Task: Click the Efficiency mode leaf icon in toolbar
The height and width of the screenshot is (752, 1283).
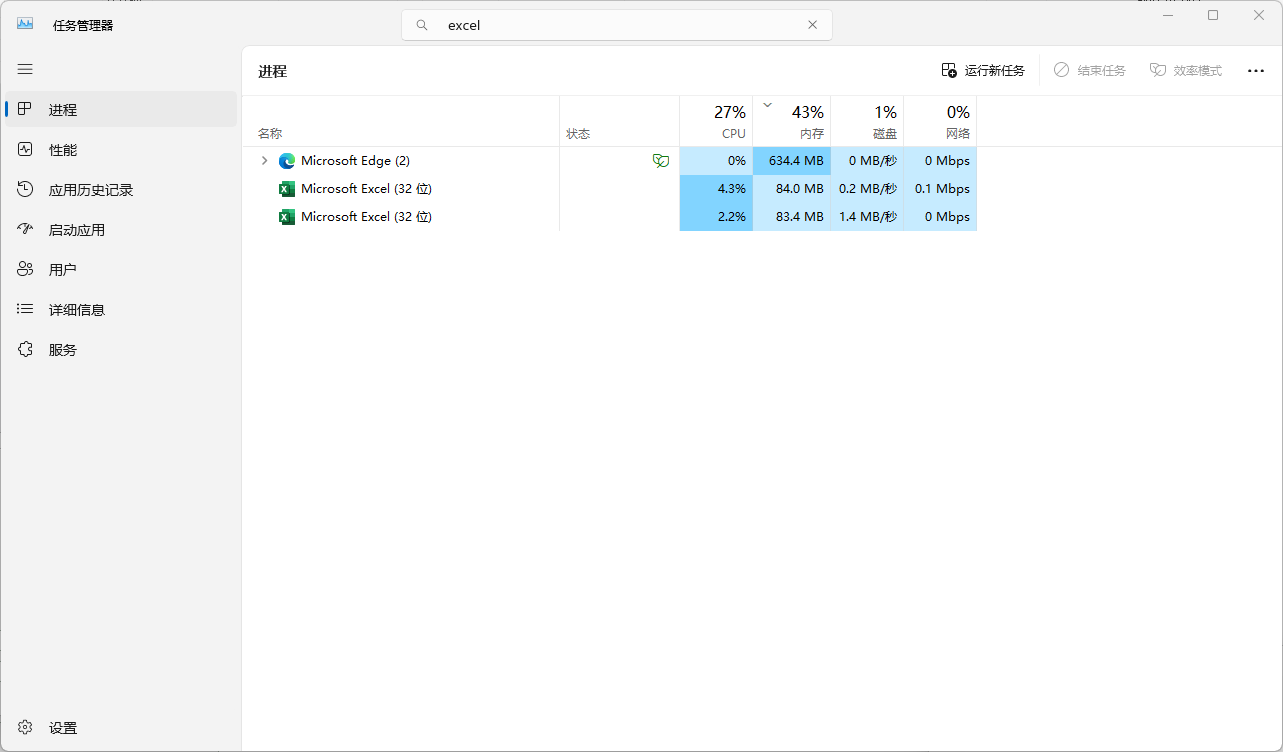Action: pos(1158,70)
